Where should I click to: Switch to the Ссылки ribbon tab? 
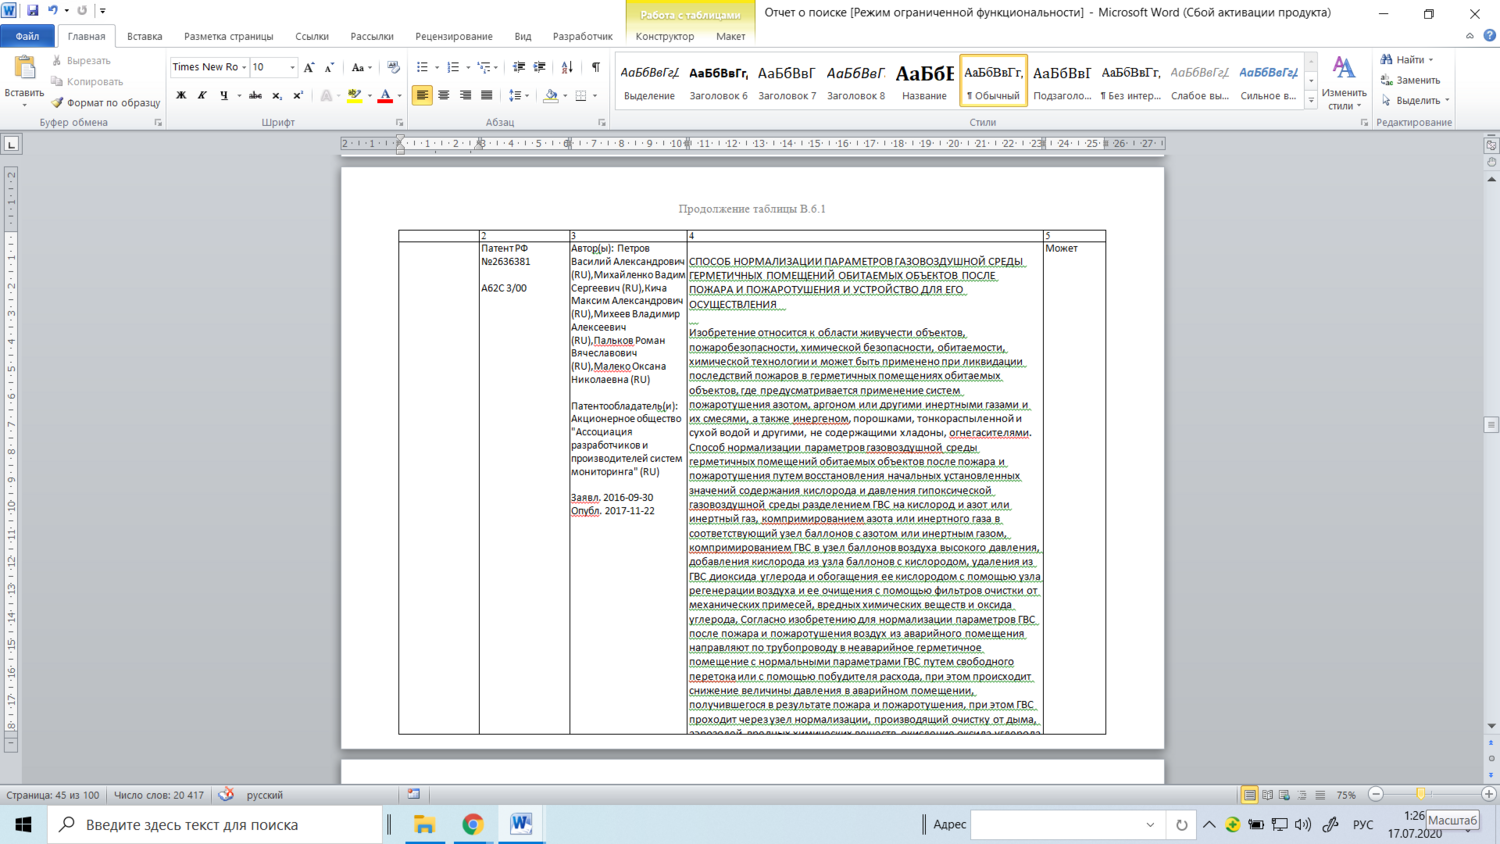click(x=312, y=36)
